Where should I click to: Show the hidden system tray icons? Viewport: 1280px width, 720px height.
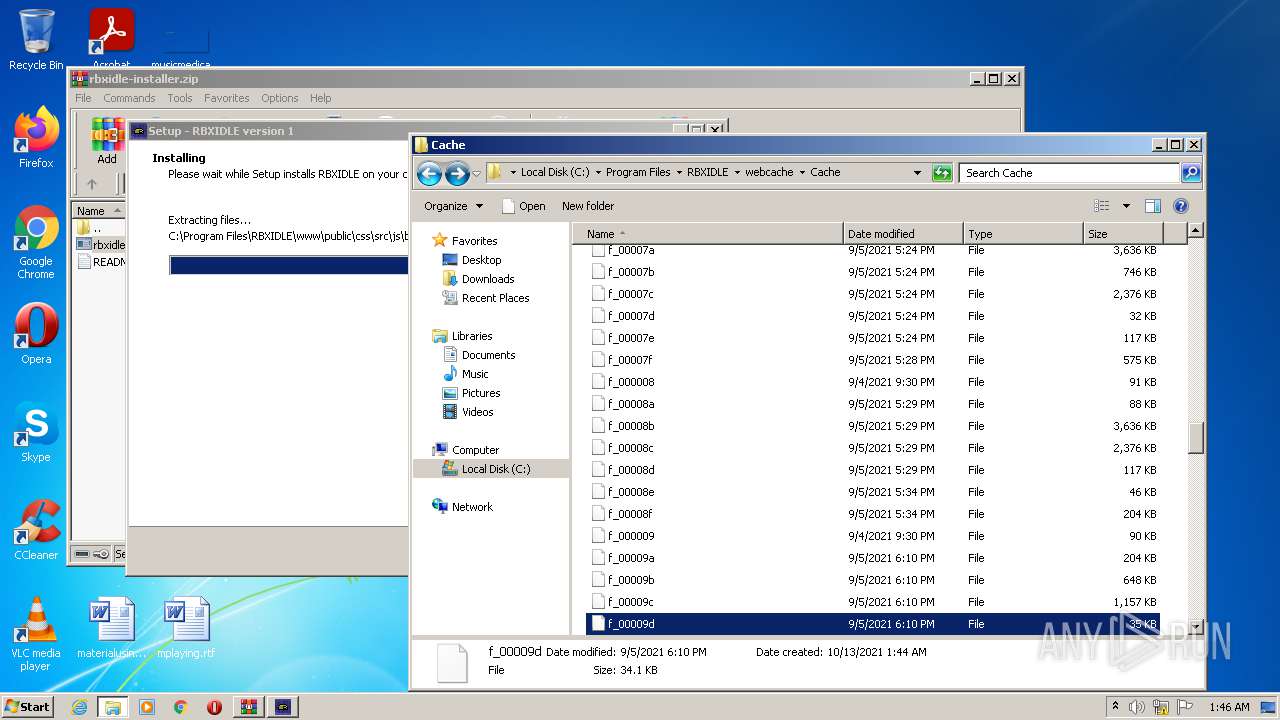coord(1115,706)
